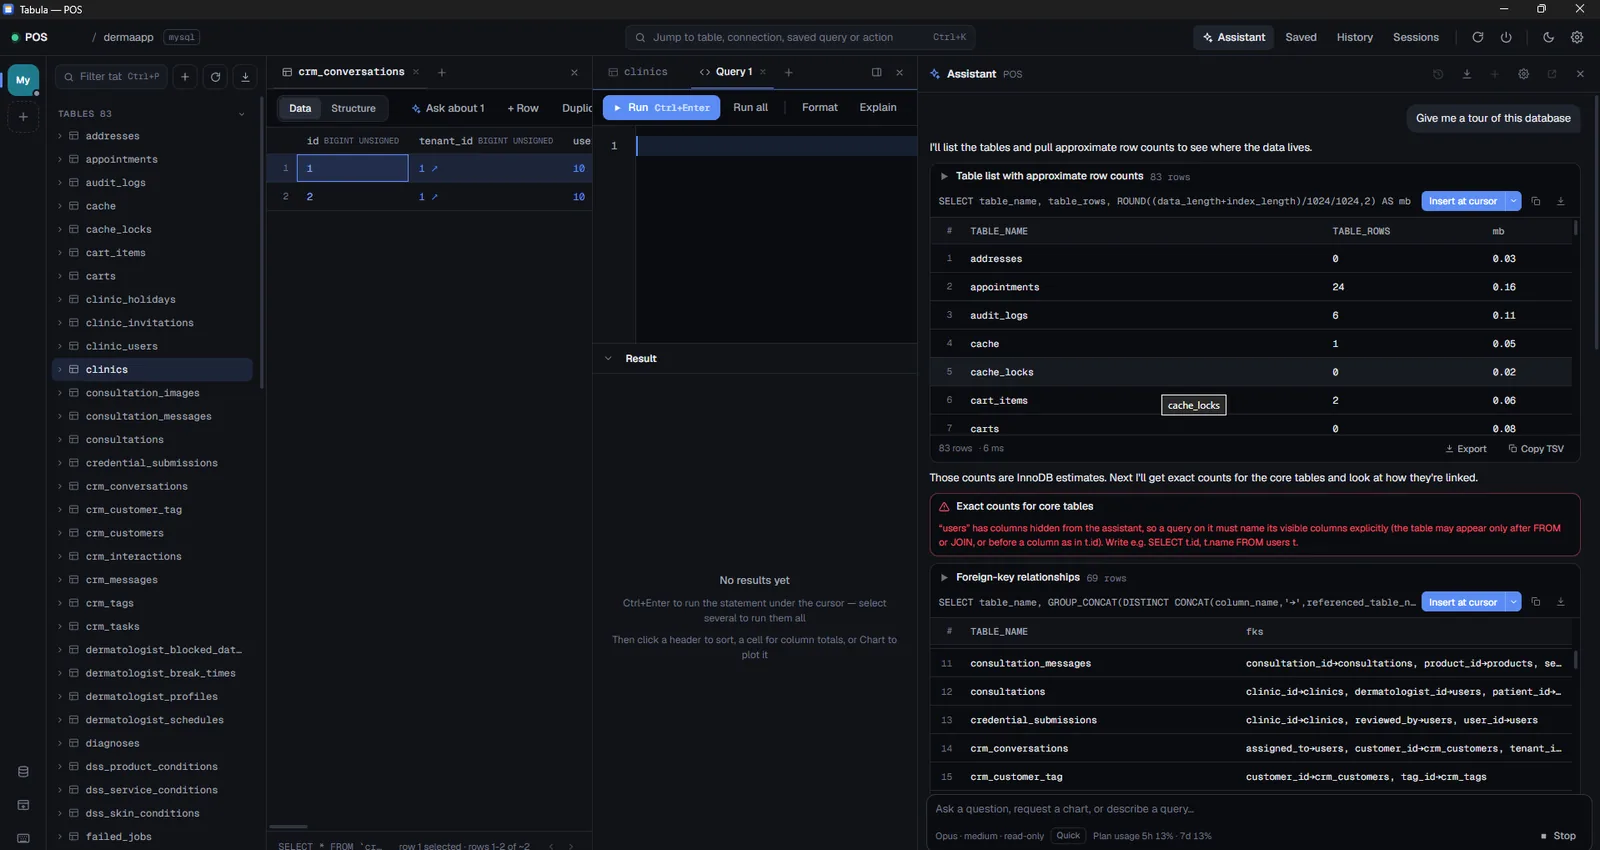The width and height of the screenshot is (1600, 850).
Task: Click the import download icon in tables sidebar
Action: click(245, 77)
